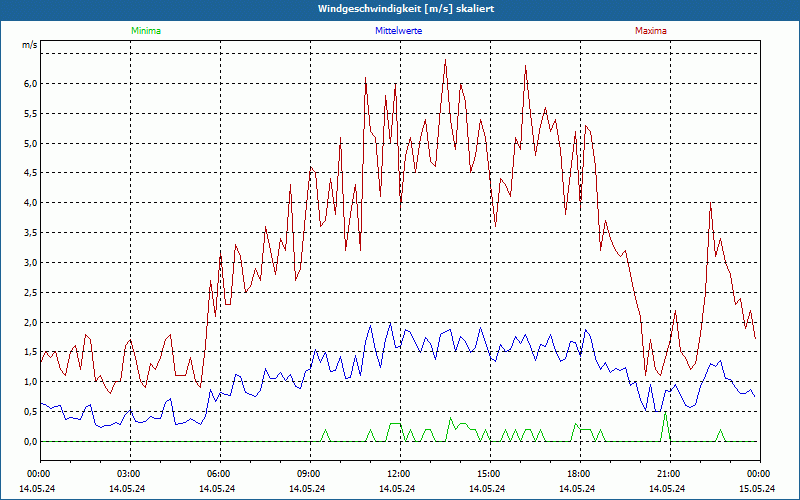The height and width of the screenshot is (500, 800).
Task: Click the 5,0 y-axis value
Action: tap(31, 143)
